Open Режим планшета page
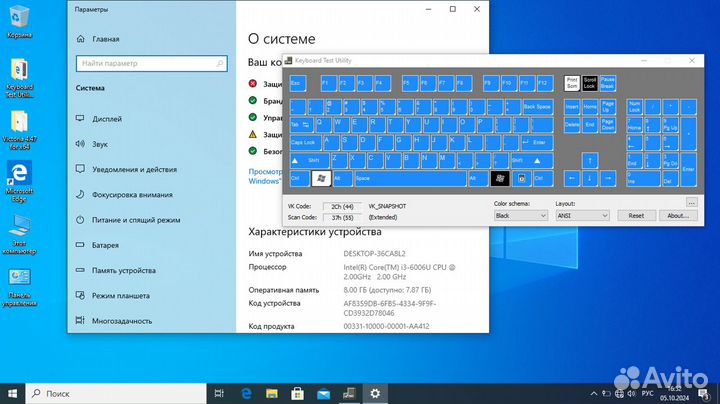This screenshot has width=720, height=404. coord(121,296)
